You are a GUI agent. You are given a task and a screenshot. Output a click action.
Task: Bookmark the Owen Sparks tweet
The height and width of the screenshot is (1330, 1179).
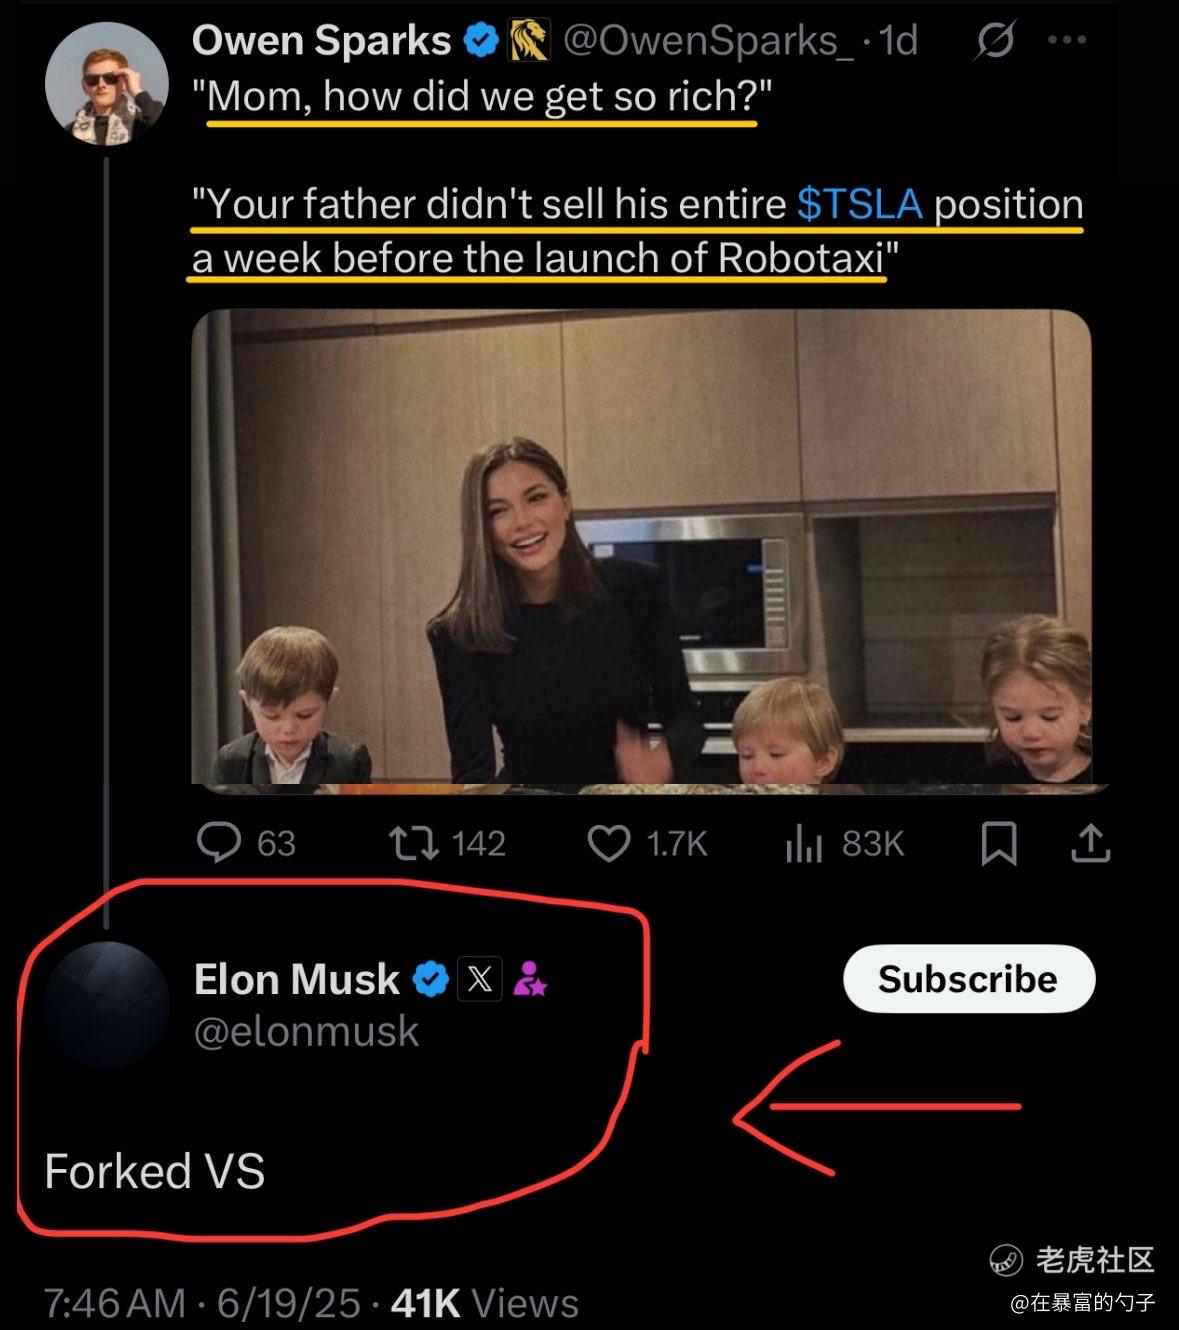[999, 843]
